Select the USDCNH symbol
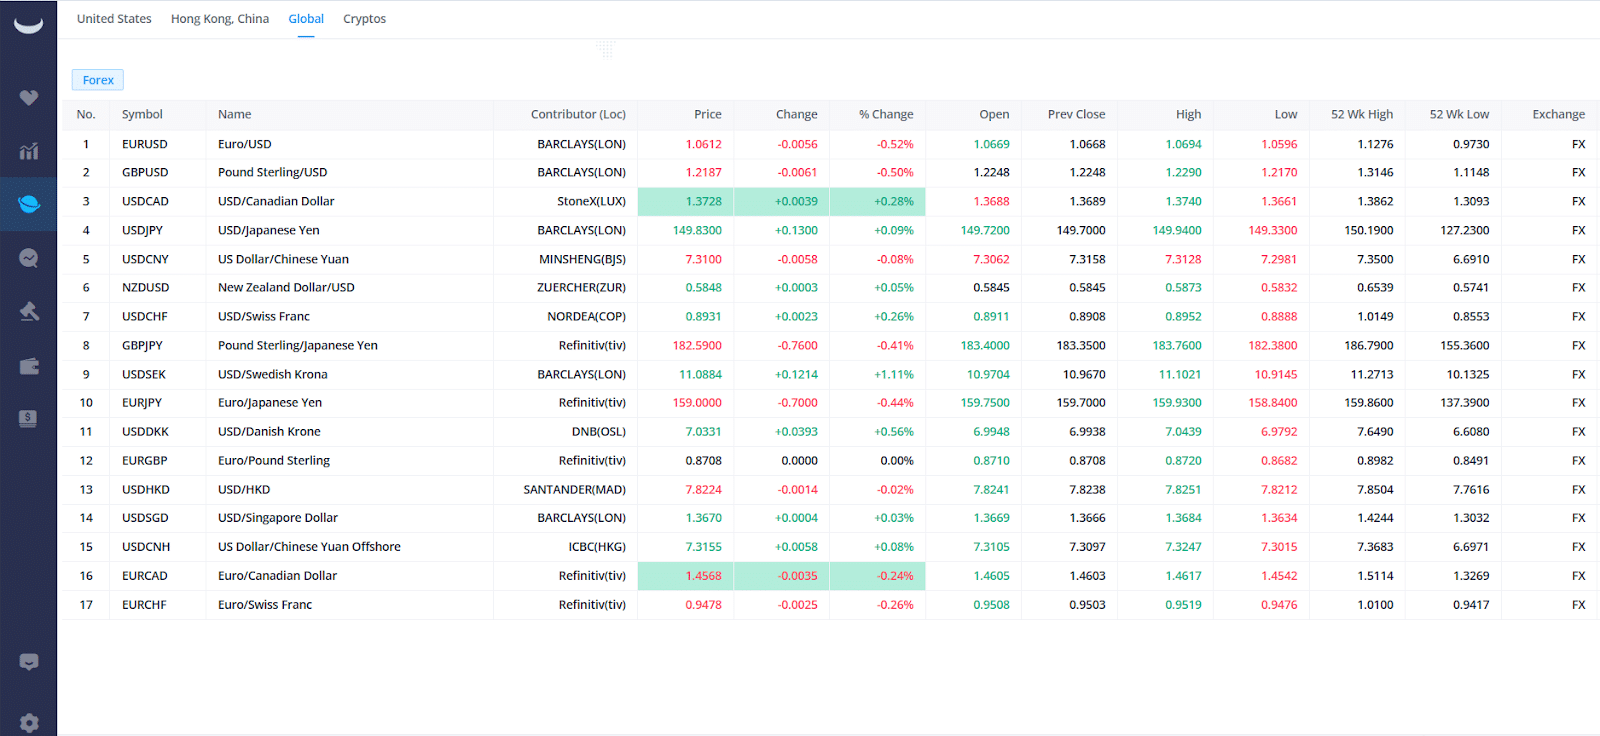1600x736 pixels. point(146,547)
